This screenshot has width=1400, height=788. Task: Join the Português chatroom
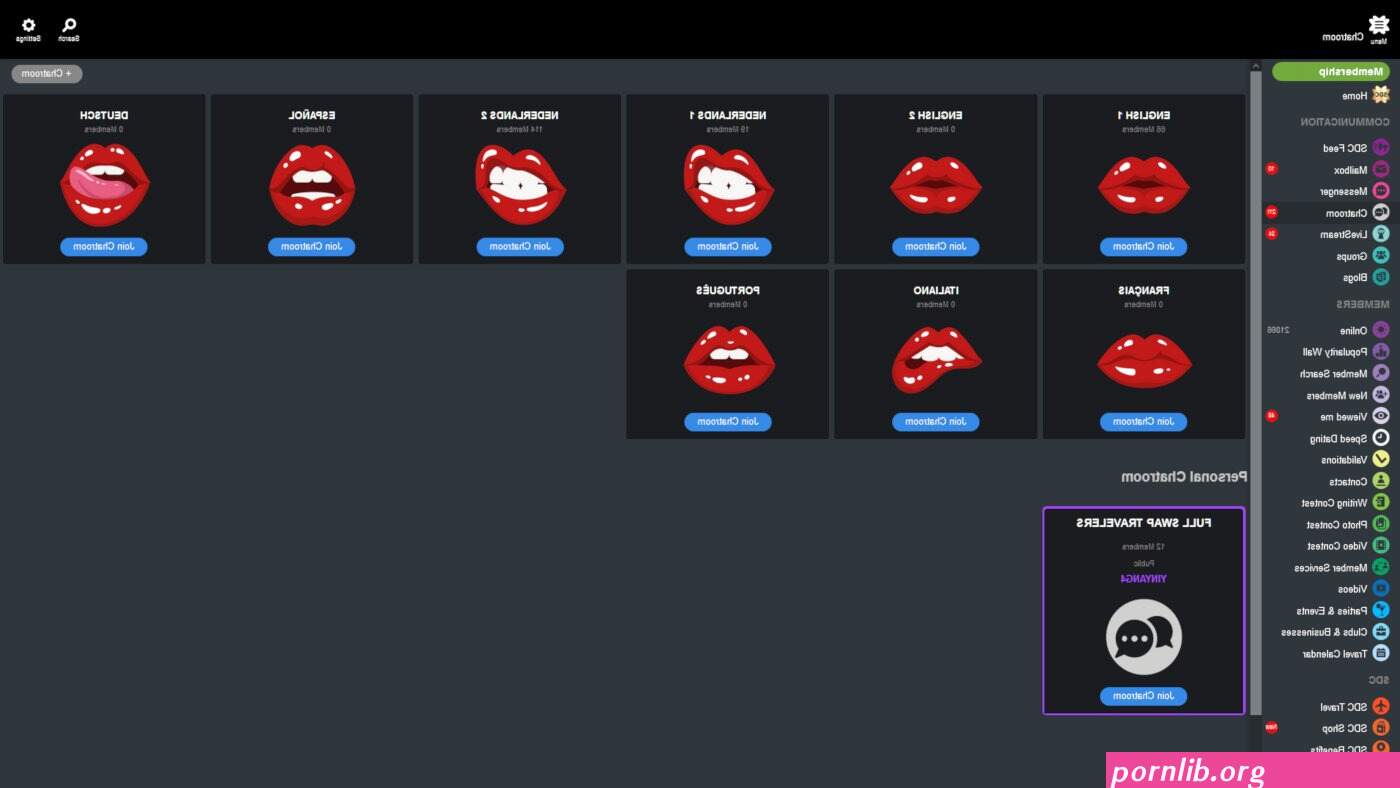727,421
